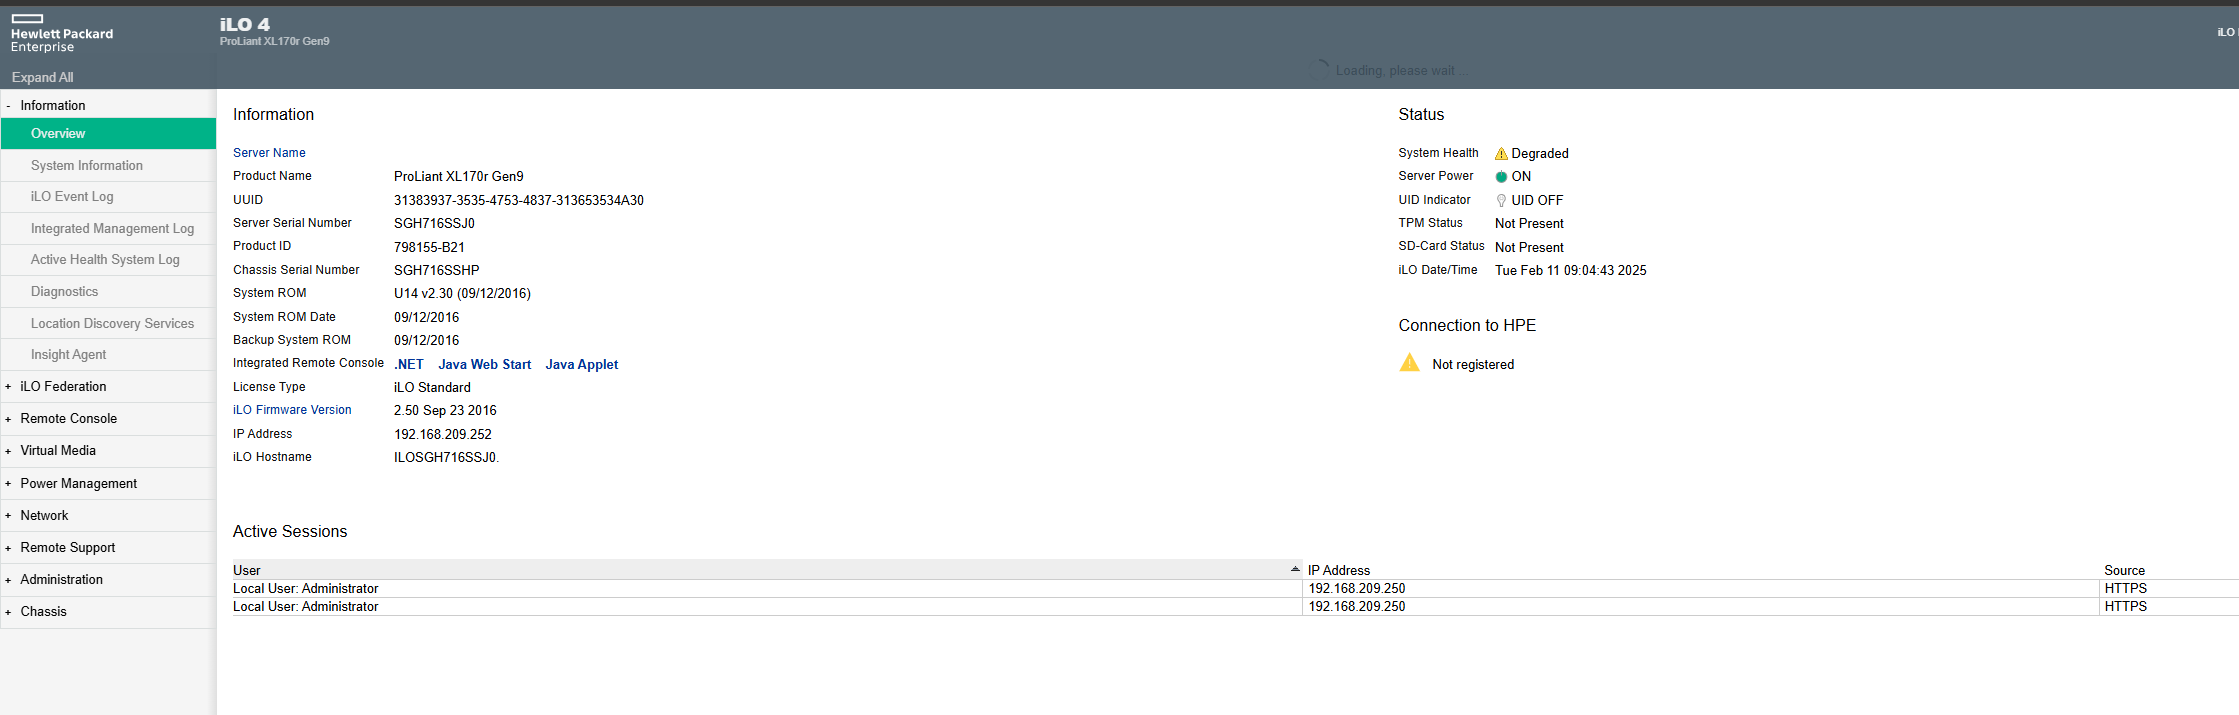This screenshot has height=715, width=2239.
Task: Click the User column sort arrow
Action: (1295, 569)
